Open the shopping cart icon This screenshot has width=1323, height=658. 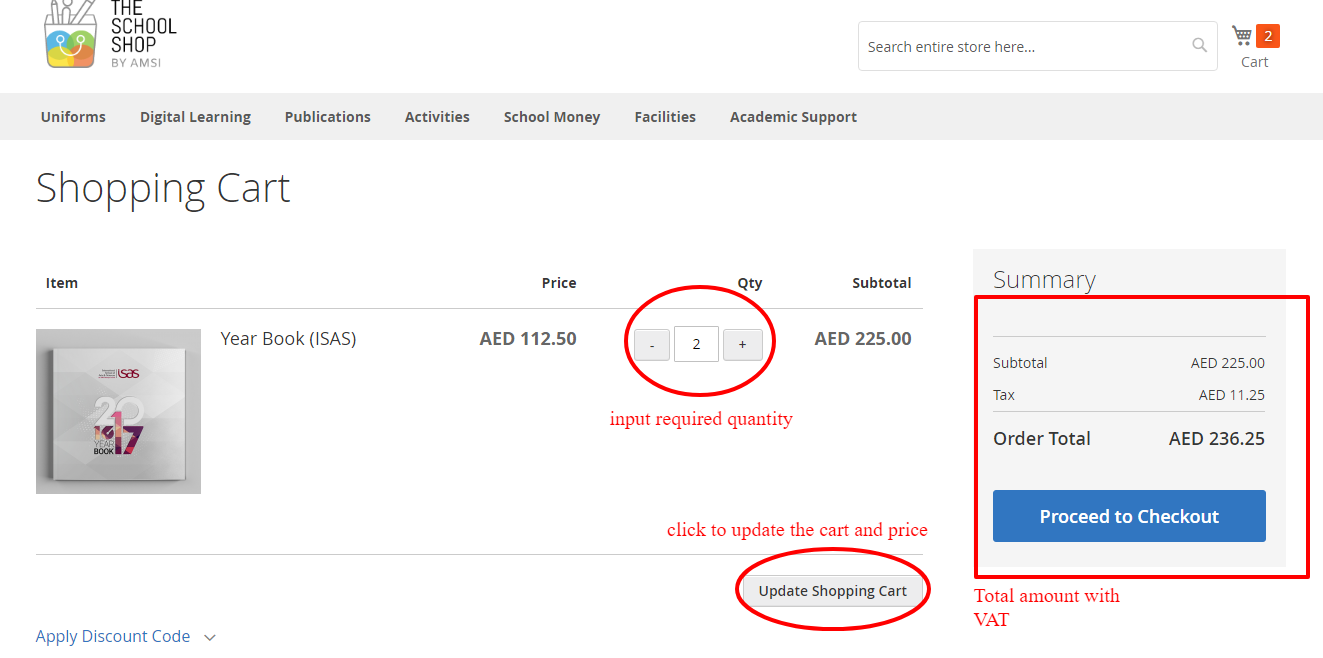tap(1243, 35)
